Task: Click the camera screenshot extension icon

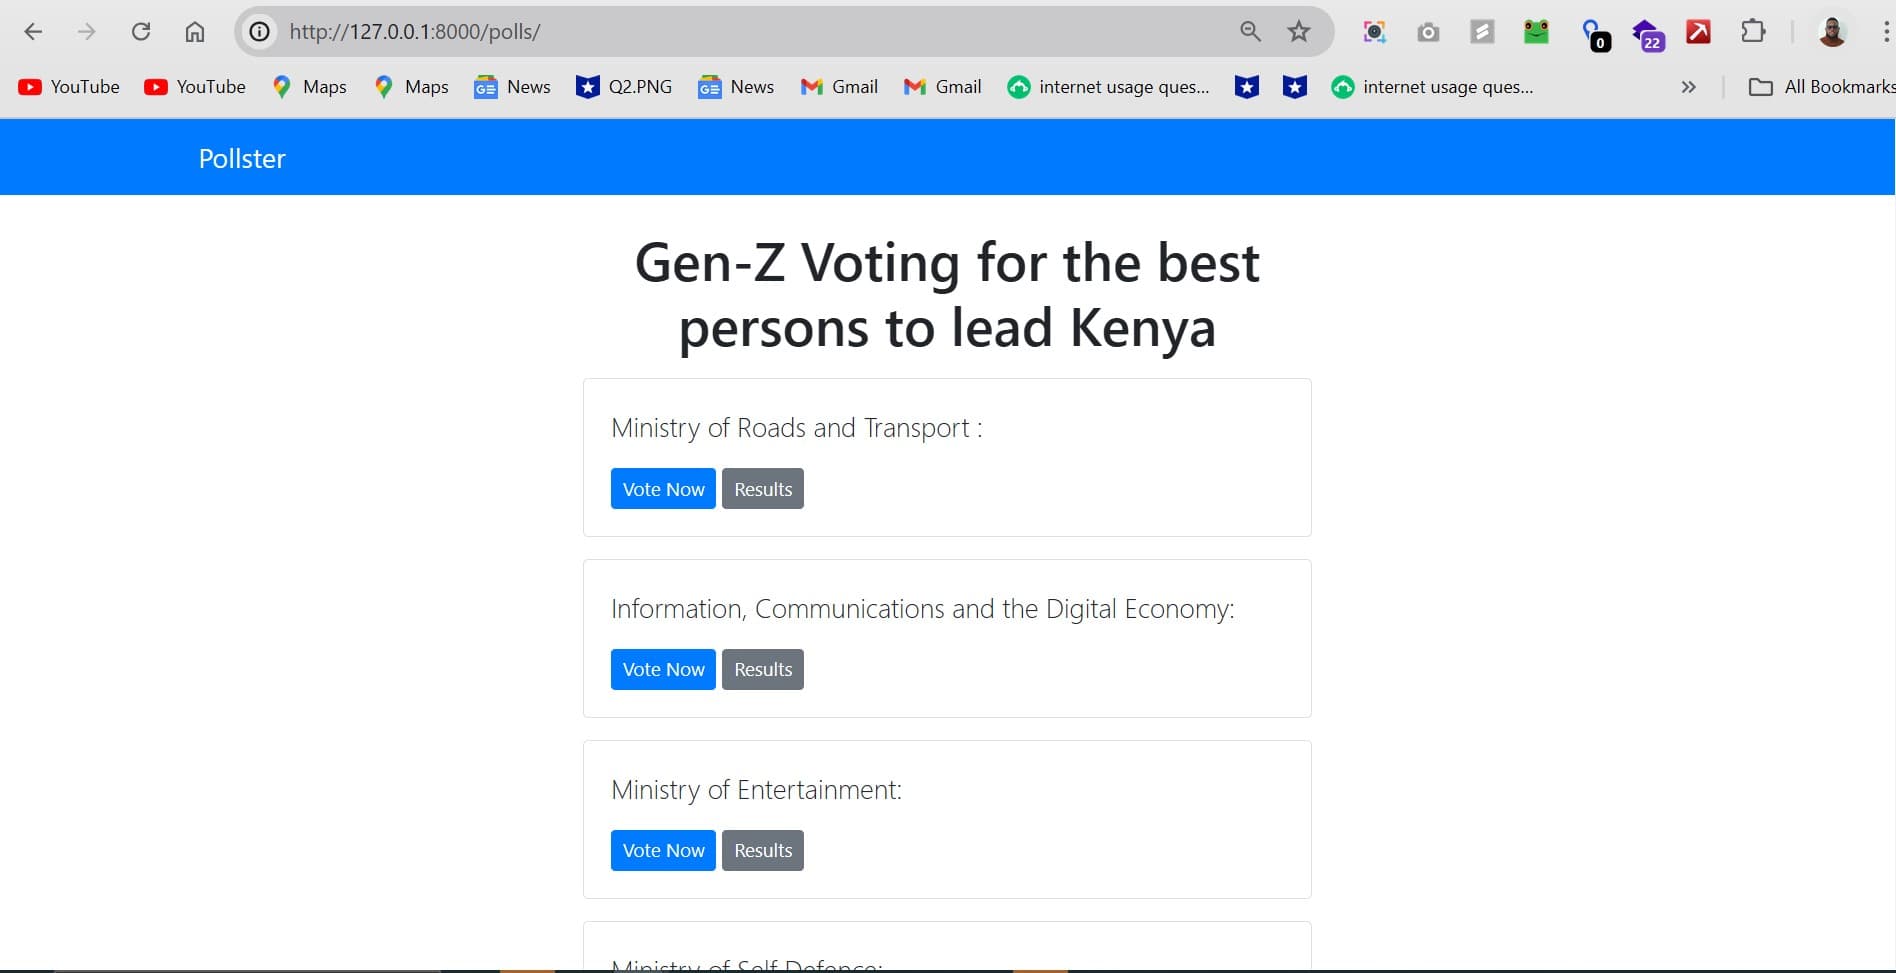Action: coord(1428,31)
